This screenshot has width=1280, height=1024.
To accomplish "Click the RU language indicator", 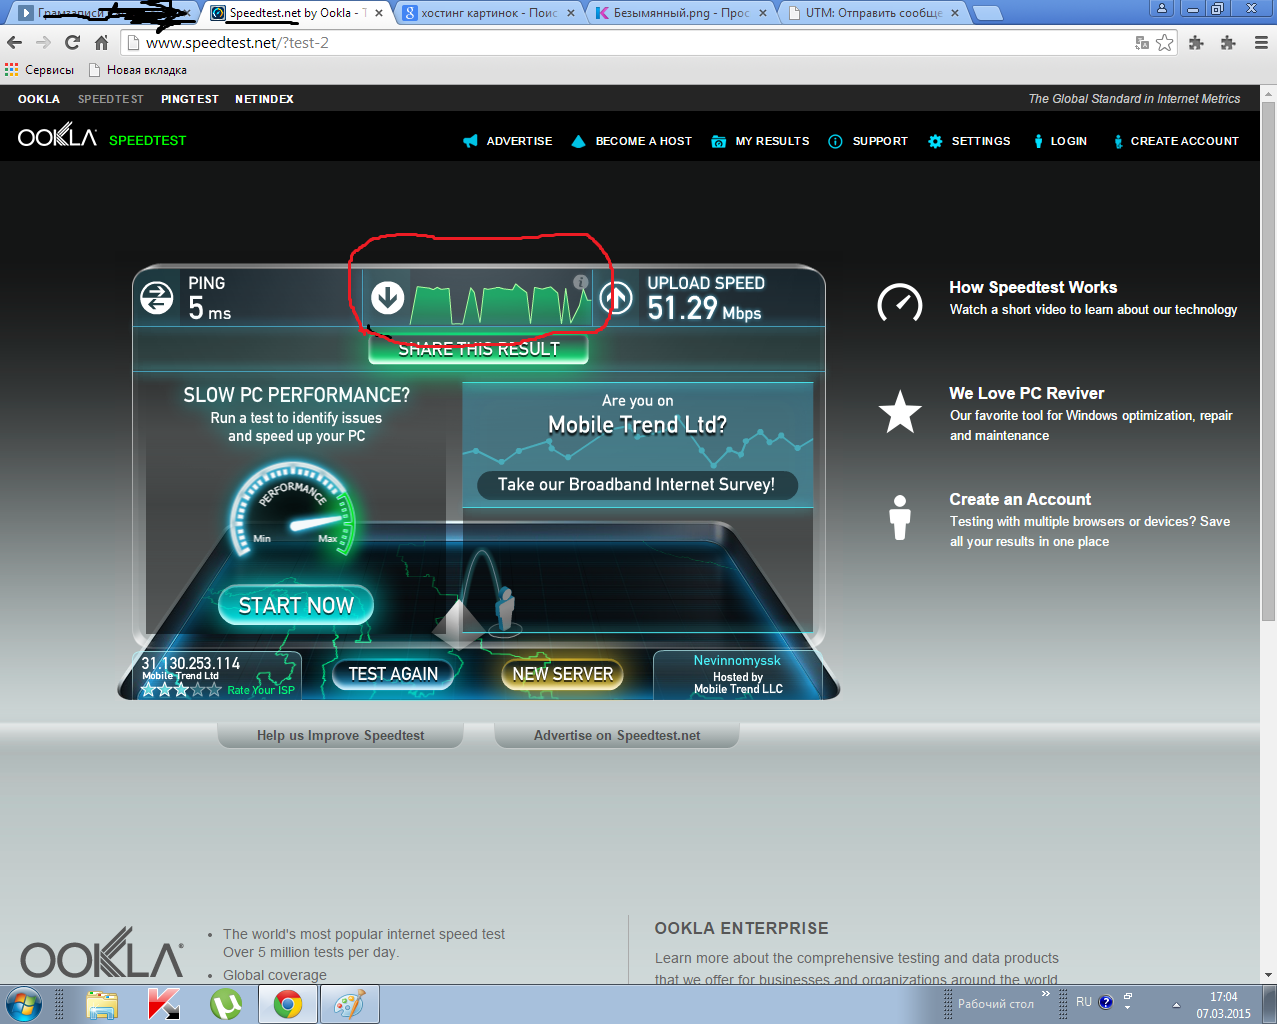I will (1084, 1001).
